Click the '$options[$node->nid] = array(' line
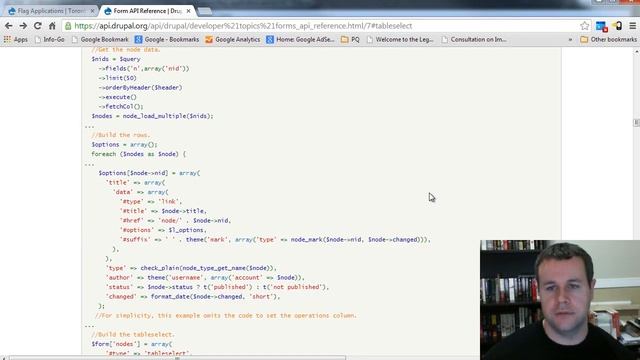The image size is (640, 360). [149, 173]
